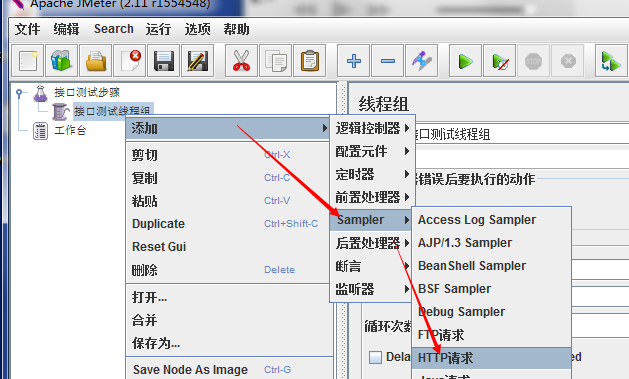The height and width of the screenshot is (379, 629).
Task: Click the Paste clipboard icon
Action: 310,61
